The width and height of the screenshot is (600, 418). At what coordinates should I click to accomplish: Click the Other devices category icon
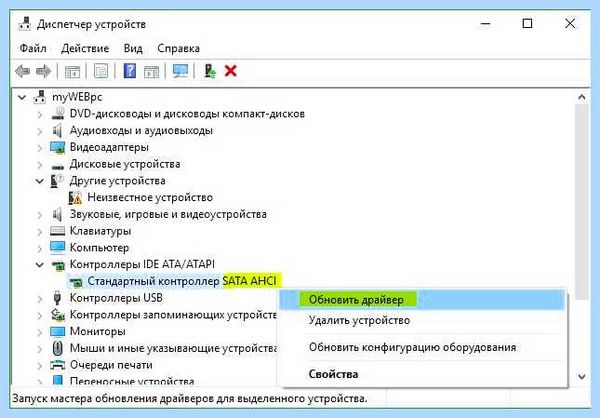pyautogui.click(x=57, y=181)
